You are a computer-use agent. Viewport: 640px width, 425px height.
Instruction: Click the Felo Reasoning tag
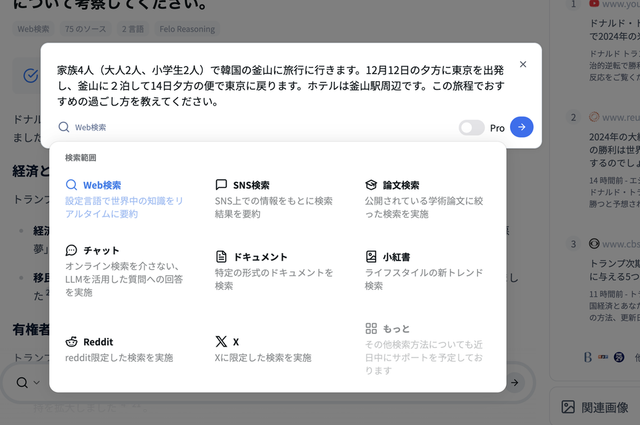coord(210,29)
